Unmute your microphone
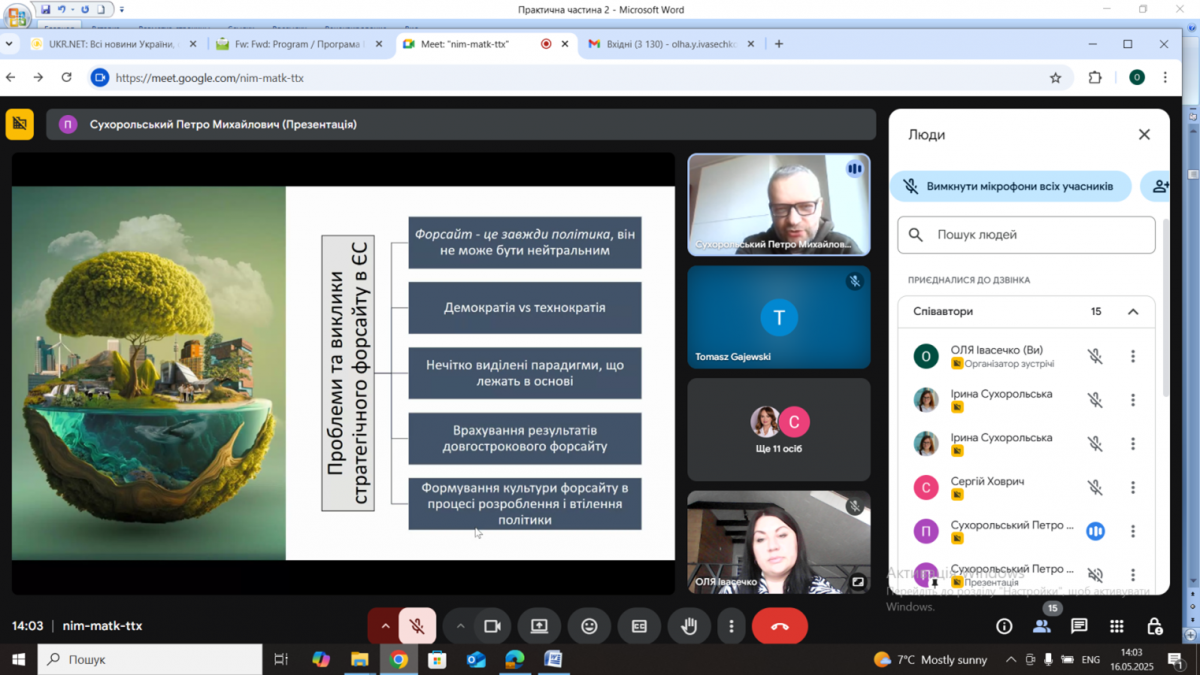1200x675 pixels. tap(418, 626)
